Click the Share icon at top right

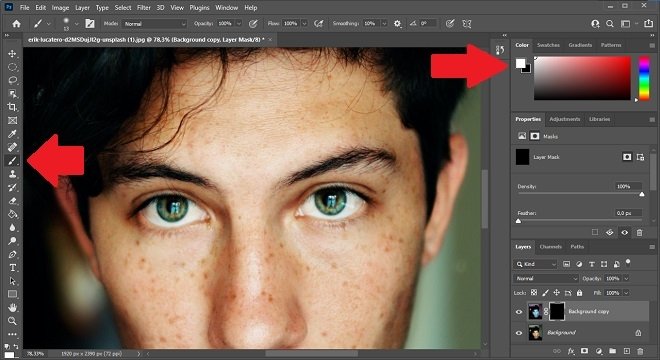[x=649, y=24]
